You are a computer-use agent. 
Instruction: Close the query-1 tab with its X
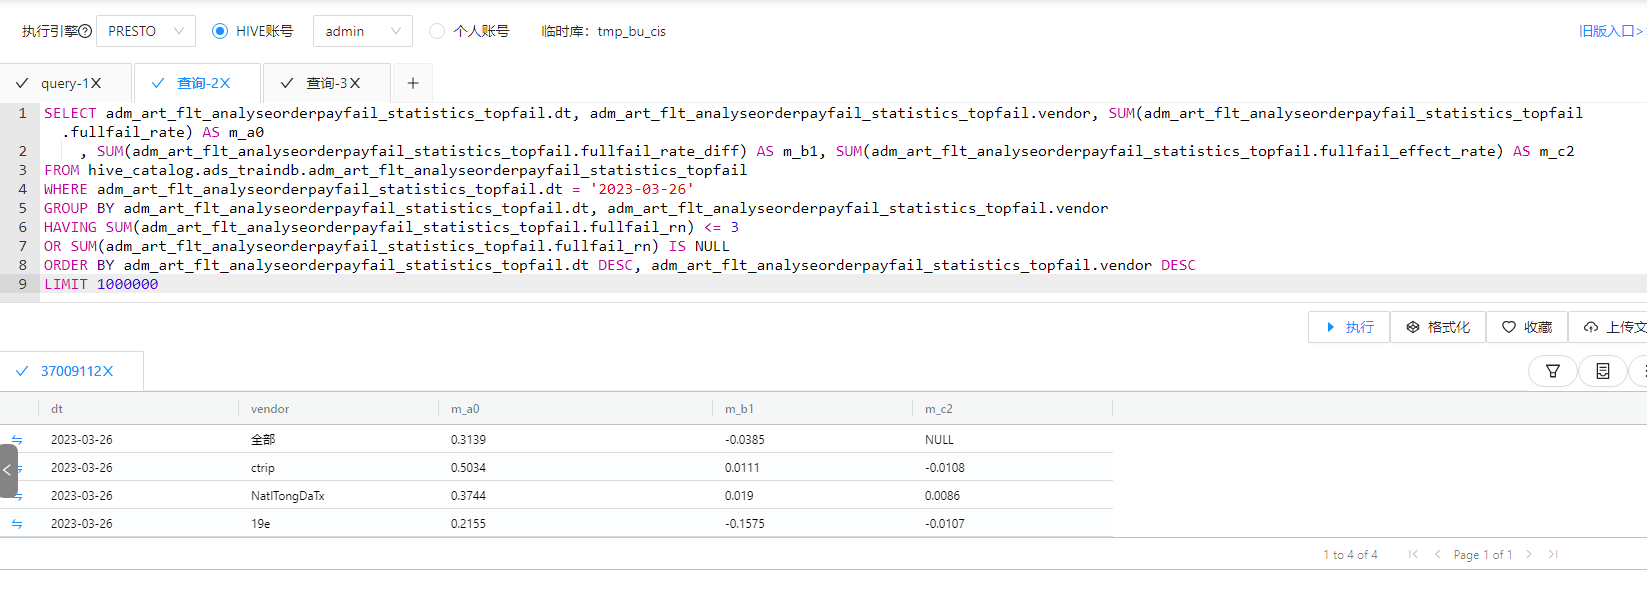pos(96,83)
